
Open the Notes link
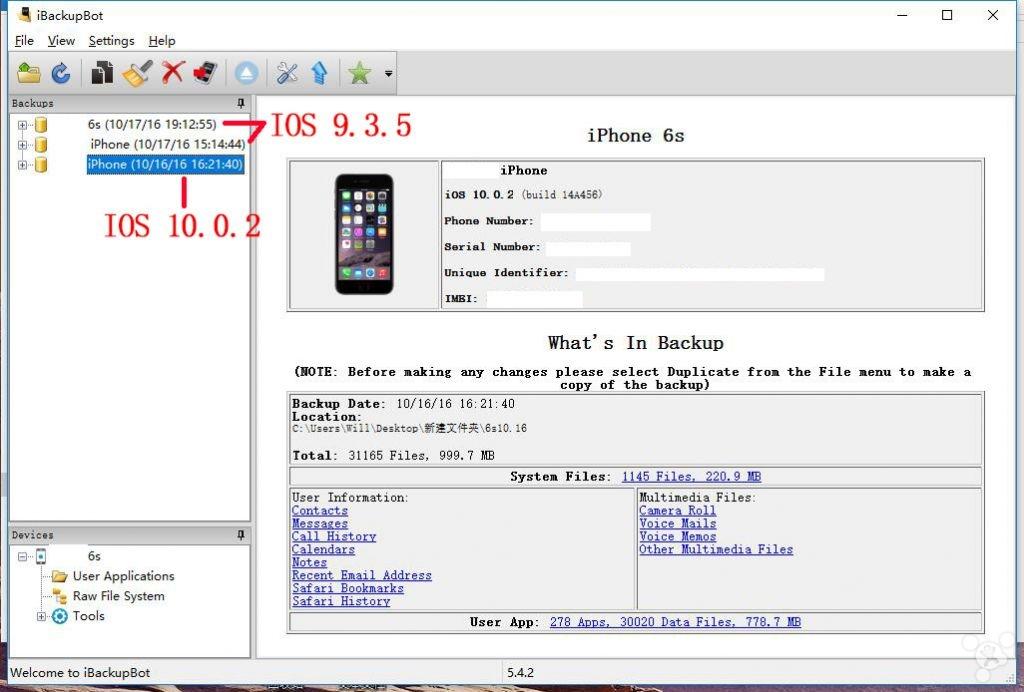point(309,562)
